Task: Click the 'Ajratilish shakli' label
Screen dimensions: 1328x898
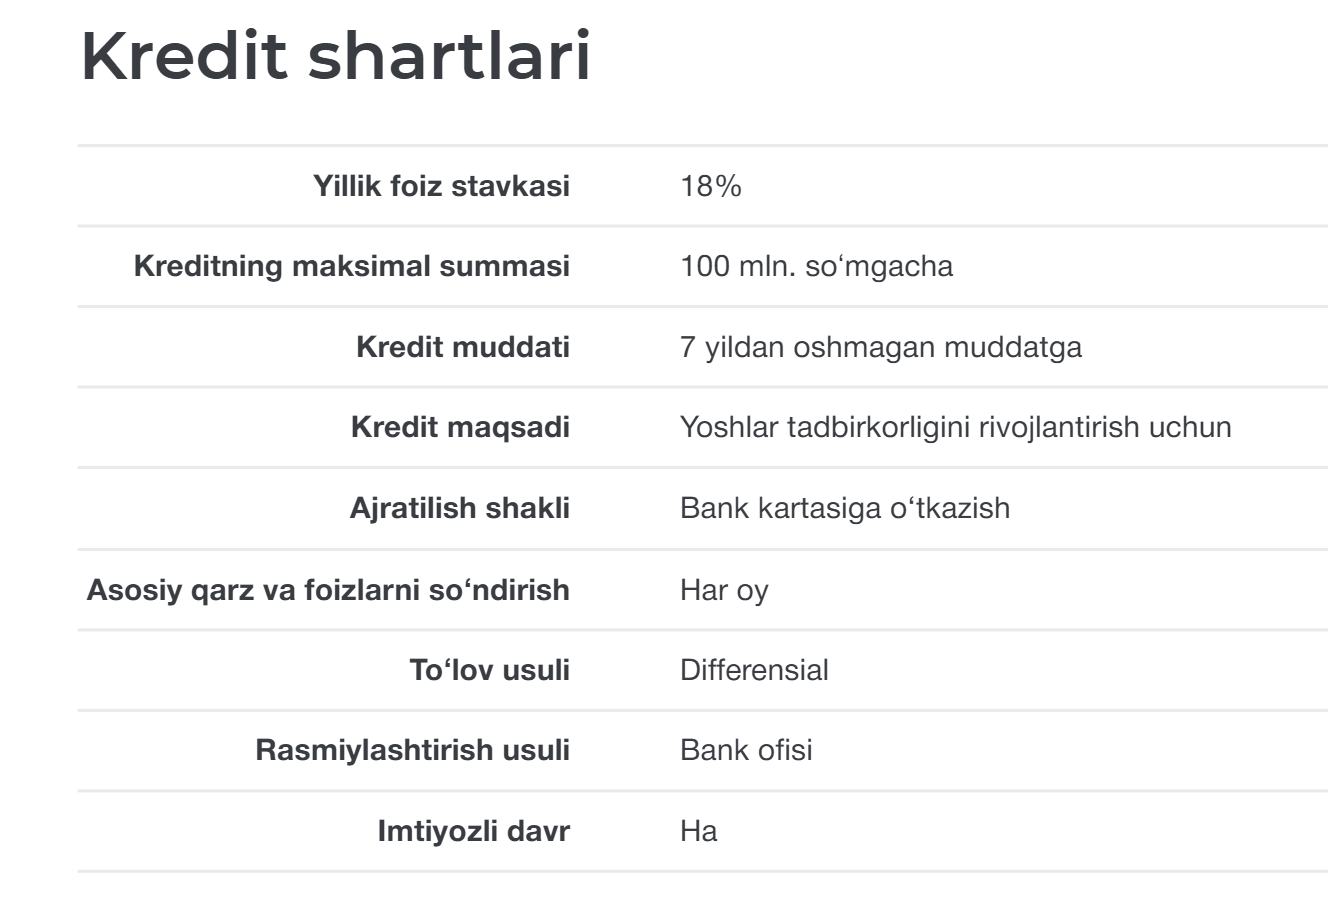Action: pyautogui.click(x=459, y=508)
